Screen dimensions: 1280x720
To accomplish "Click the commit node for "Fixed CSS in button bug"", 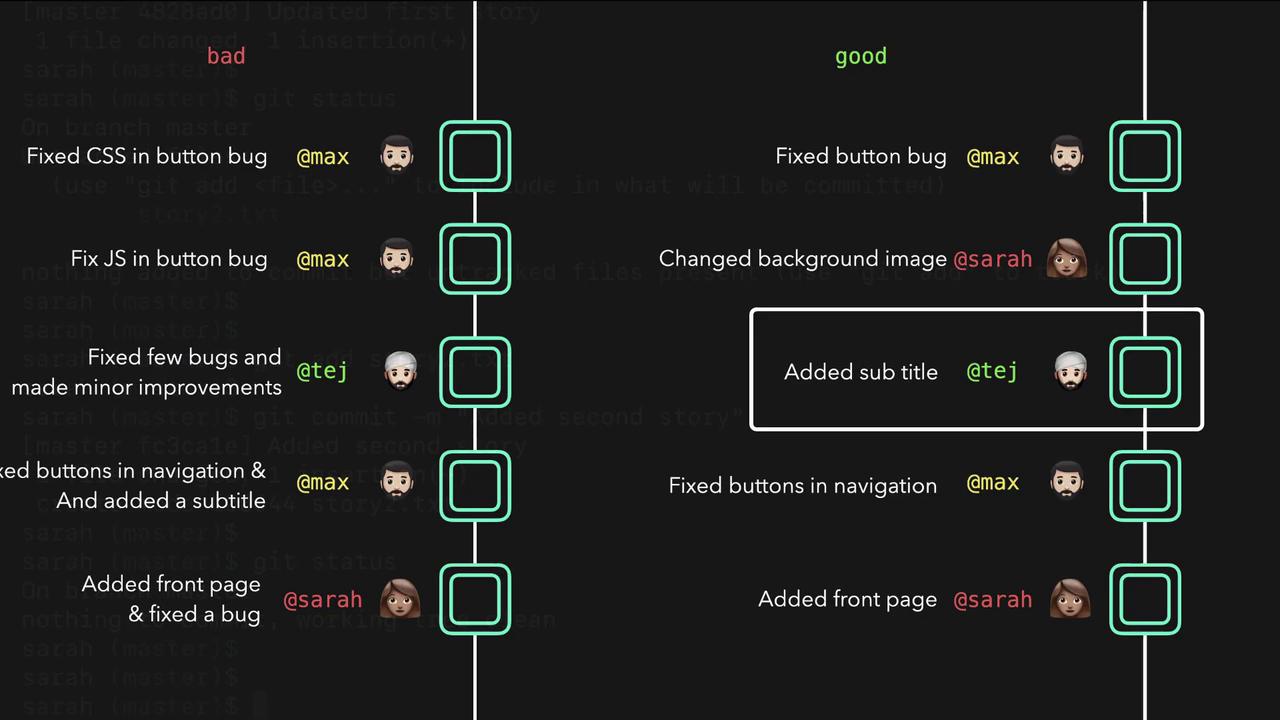I will pos(475,156).
